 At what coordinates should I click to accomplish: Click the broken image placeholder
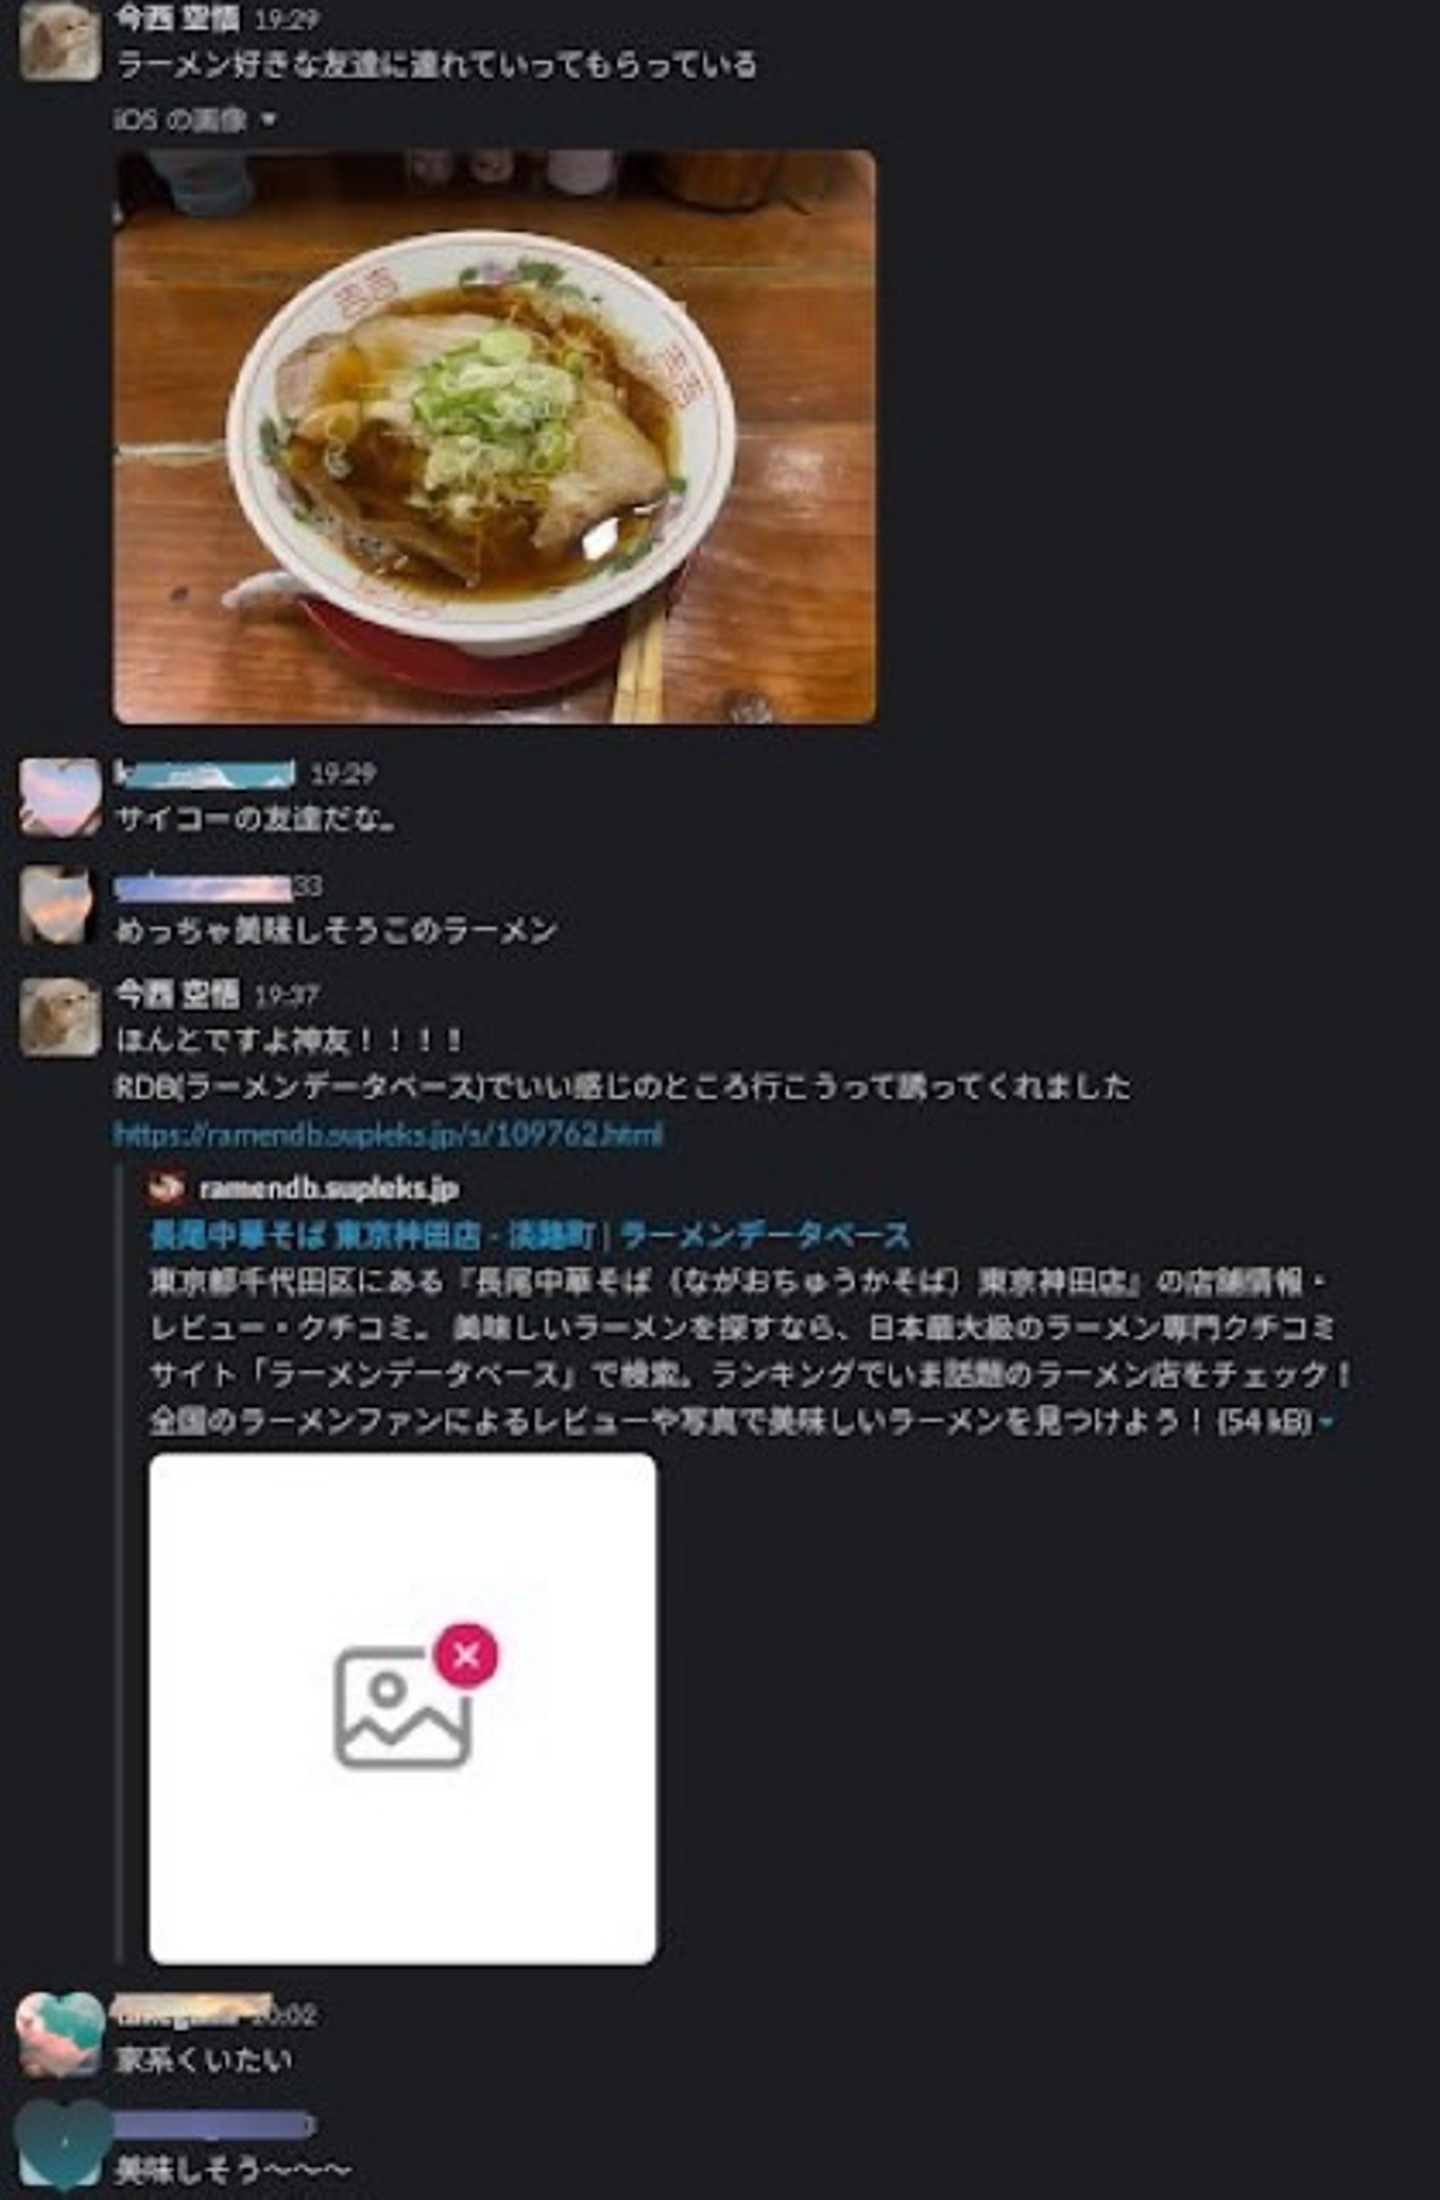tap(403, 1709)
